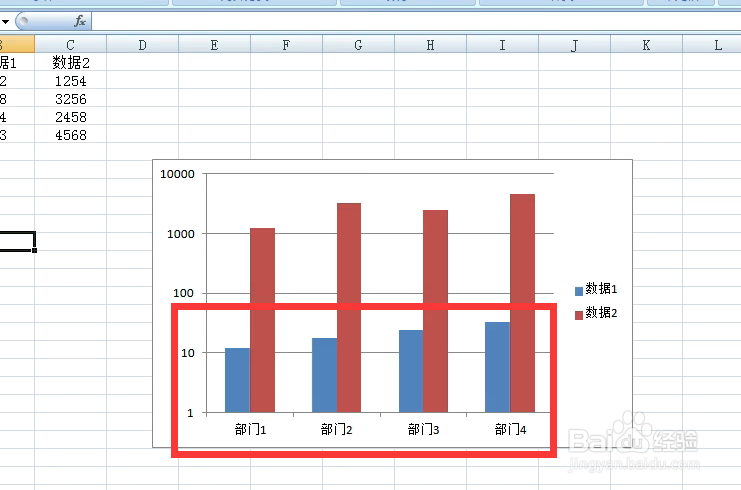Click category label 部门4

510,430
